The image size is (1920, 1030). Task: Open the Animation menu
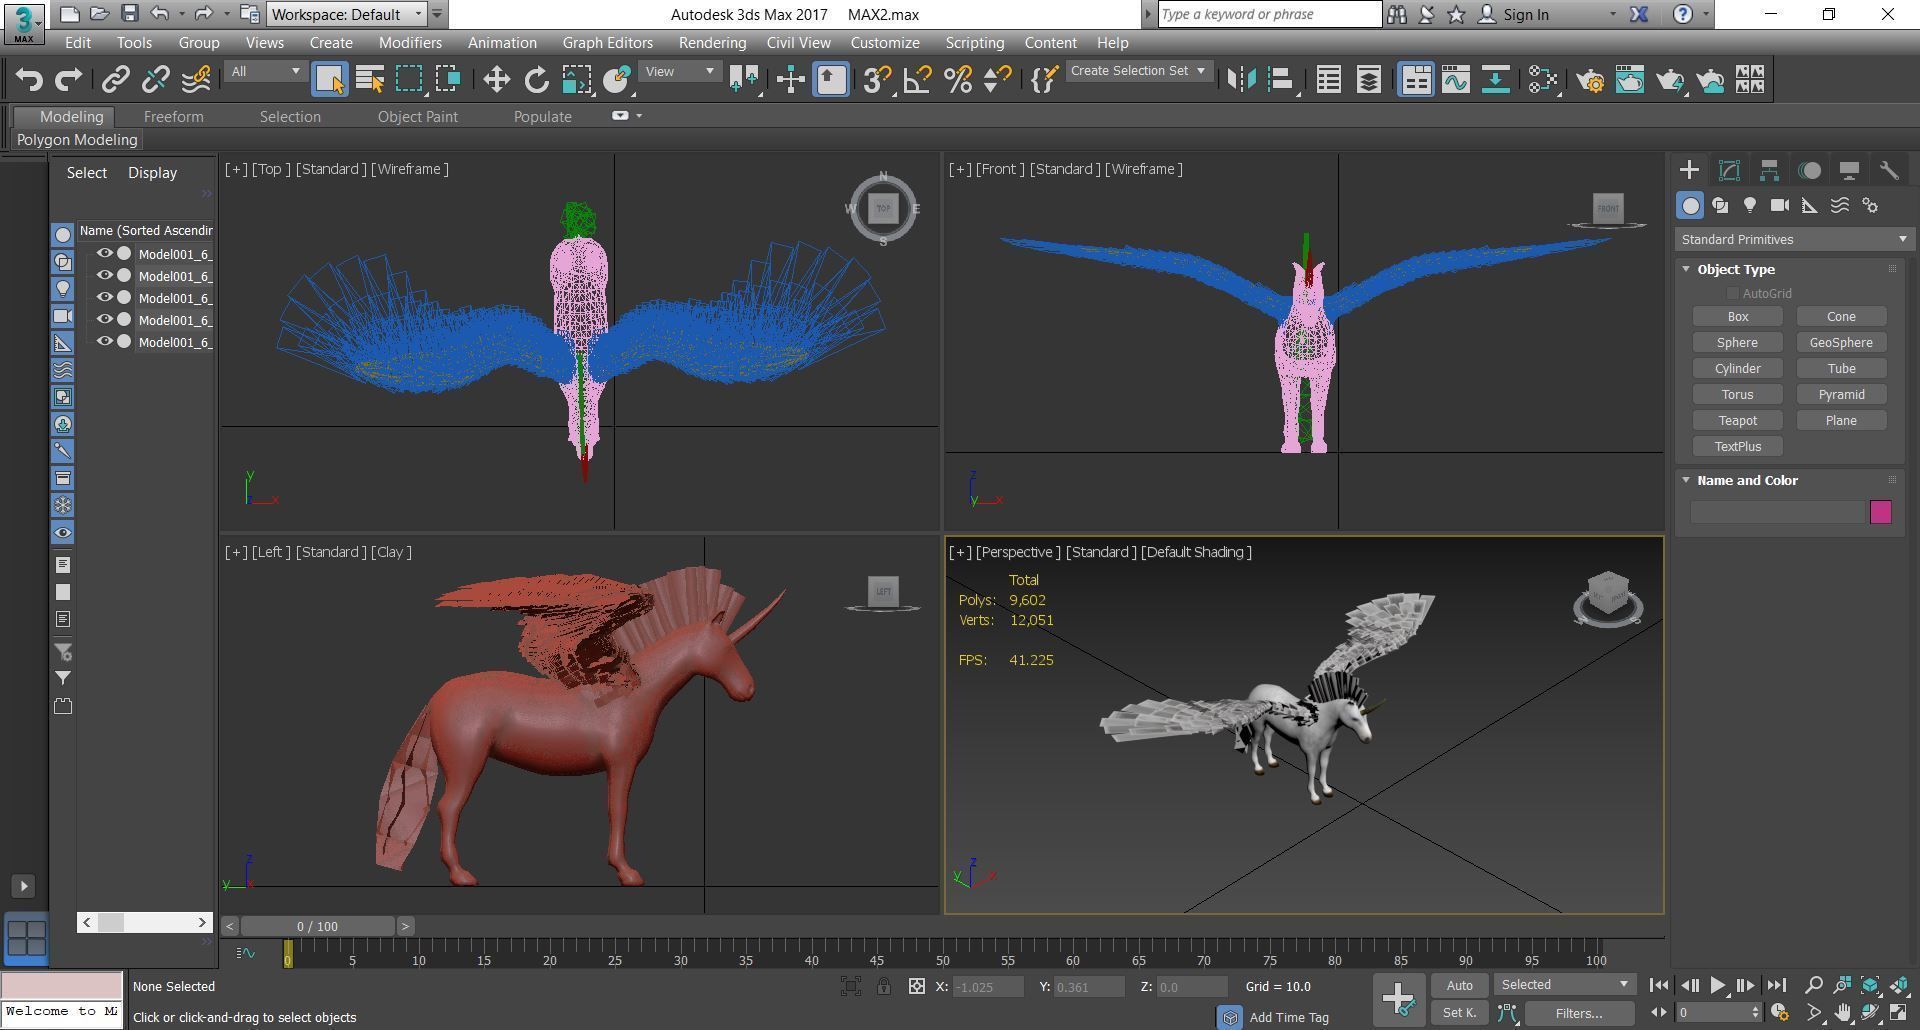click(502, 43)
